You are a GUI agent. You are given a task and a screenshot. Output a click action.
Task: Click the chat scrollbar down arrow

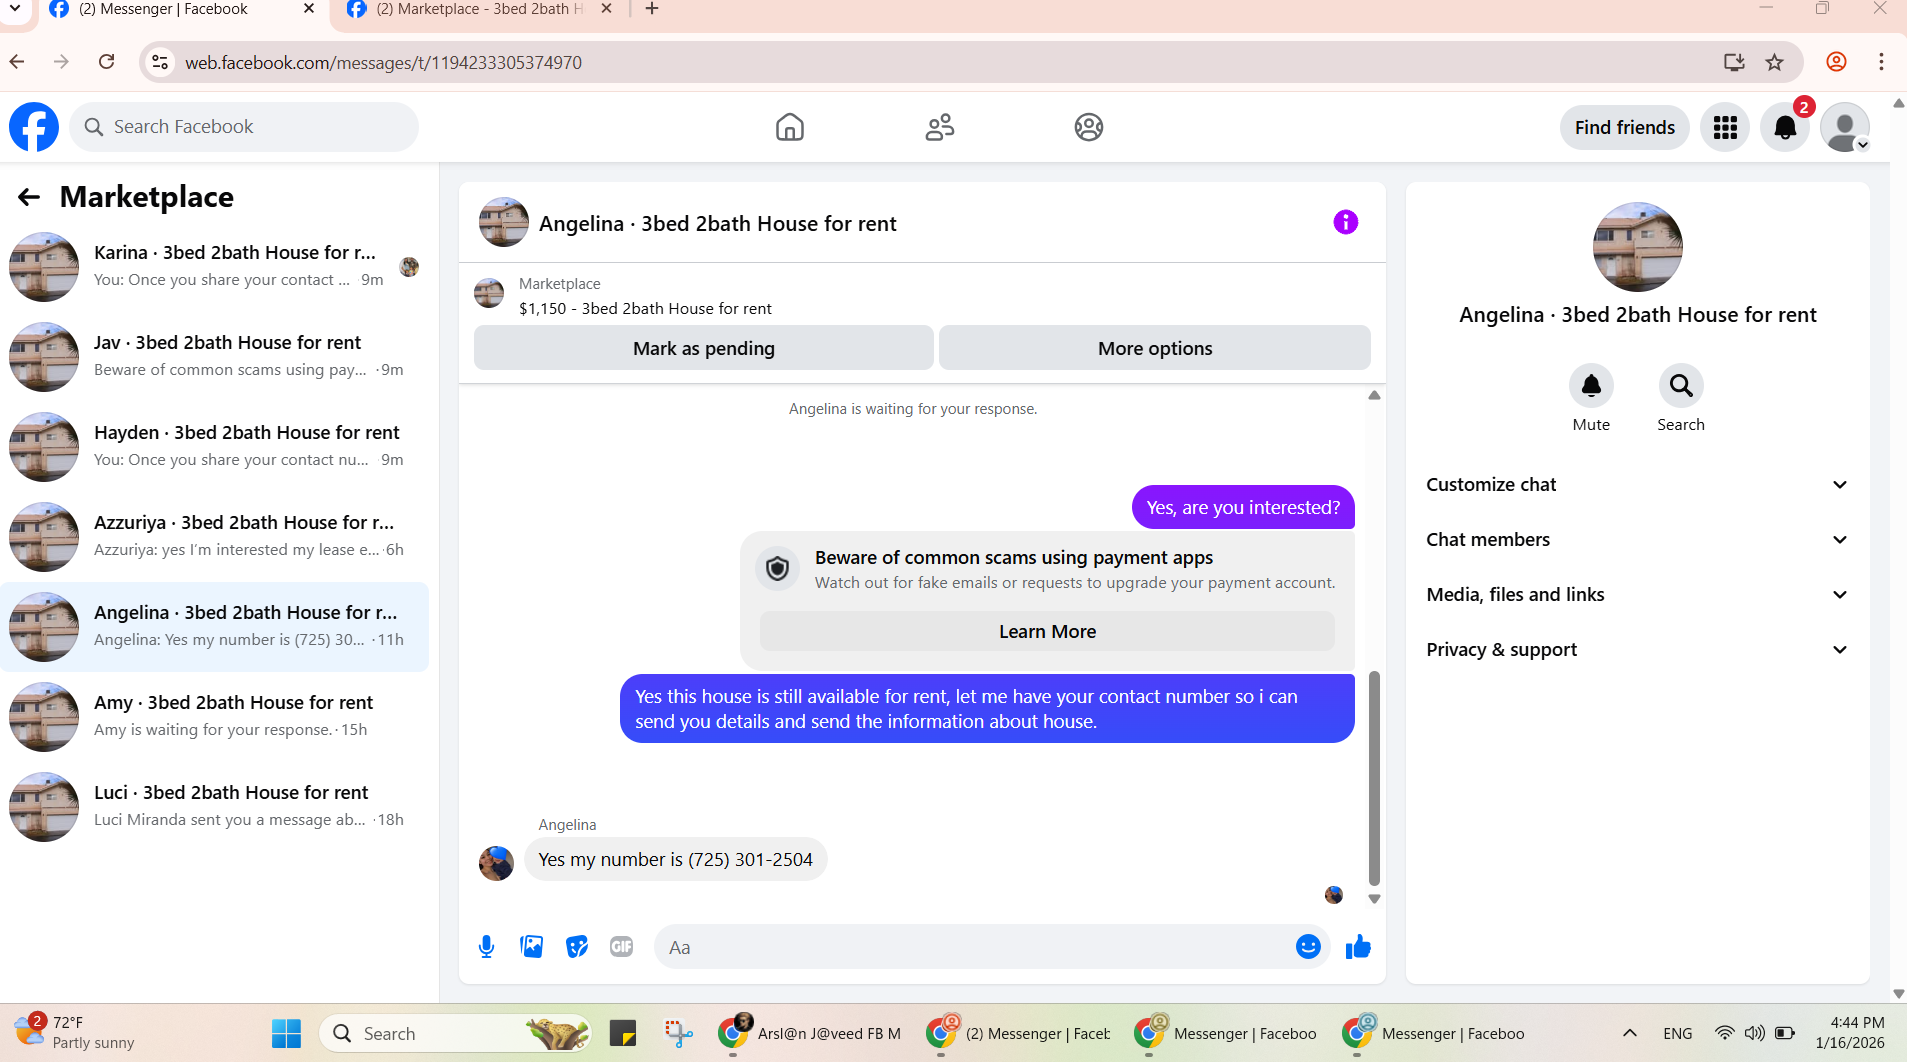tap(1374, 899)
